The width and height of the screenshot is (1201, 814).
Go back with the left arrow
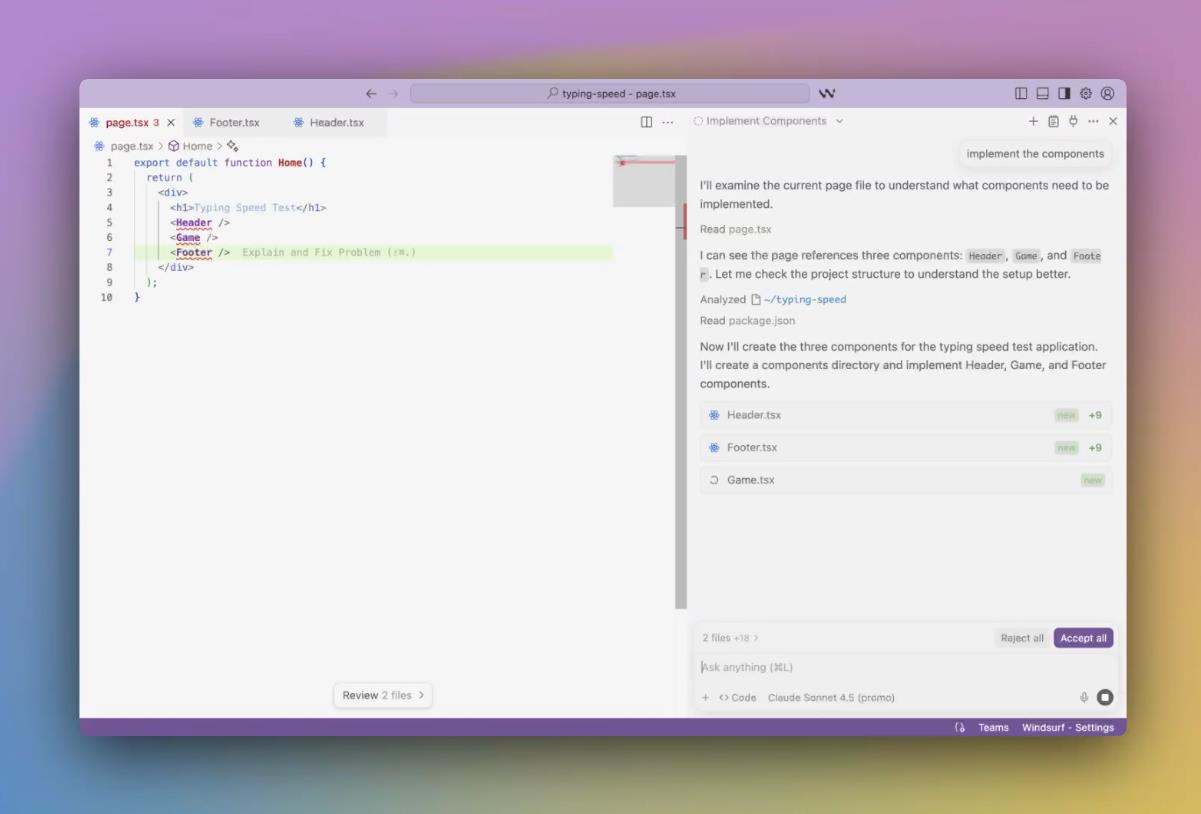point(371,94)
